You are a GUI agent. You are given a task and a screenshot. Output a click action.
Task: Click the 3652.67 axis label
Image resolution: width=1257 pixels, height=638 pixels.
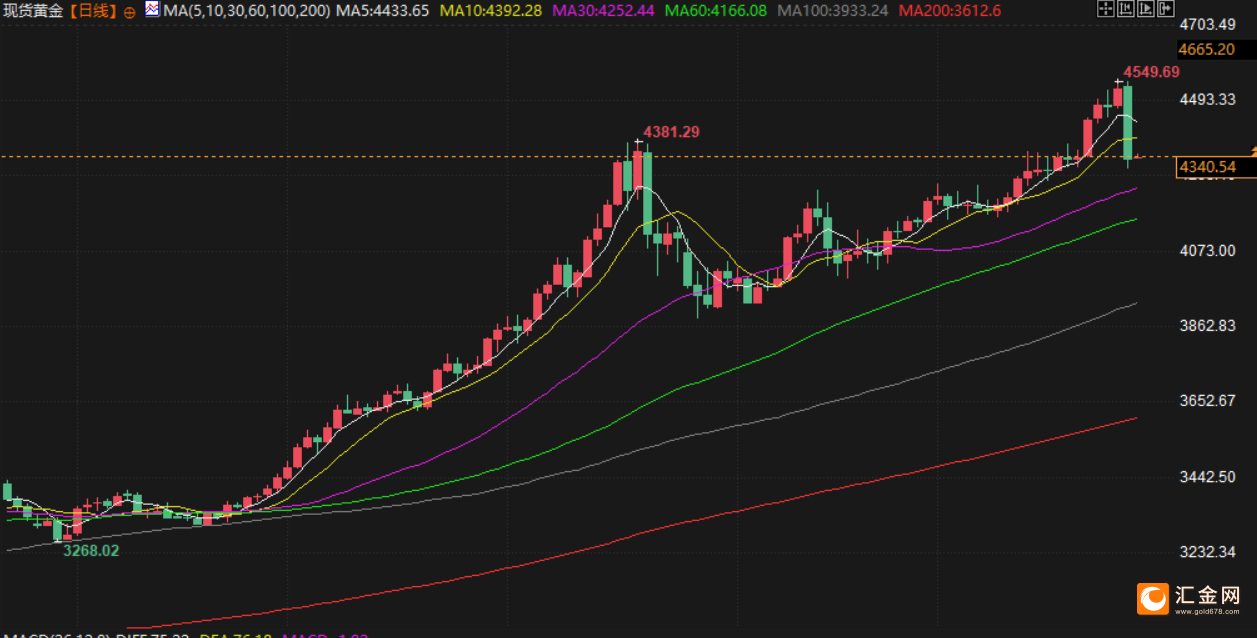coord(1207,401)
